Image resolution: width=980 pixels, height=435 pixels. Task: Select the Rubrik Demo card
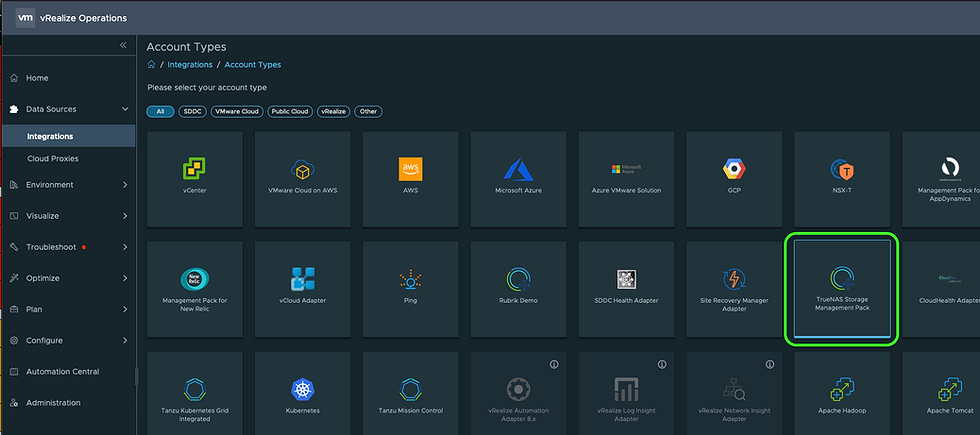519,289
